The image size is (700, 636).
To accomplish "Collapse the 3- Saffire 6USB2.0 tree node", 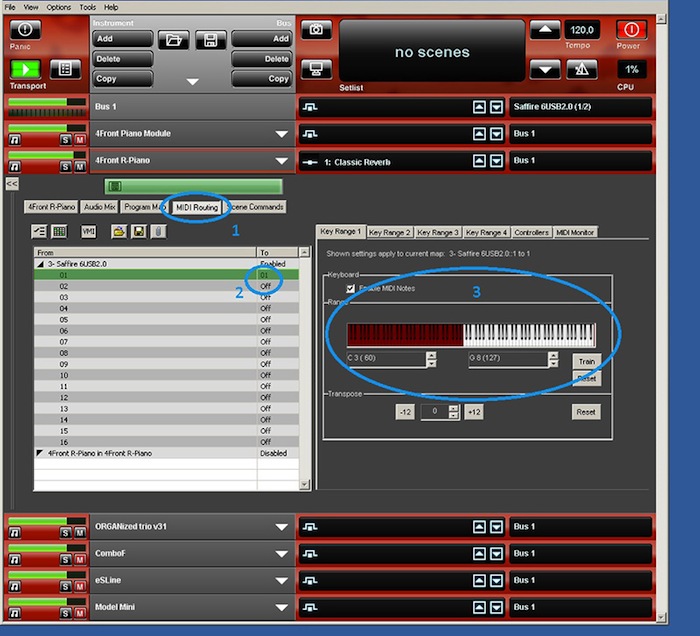I will tap(40, 264).
